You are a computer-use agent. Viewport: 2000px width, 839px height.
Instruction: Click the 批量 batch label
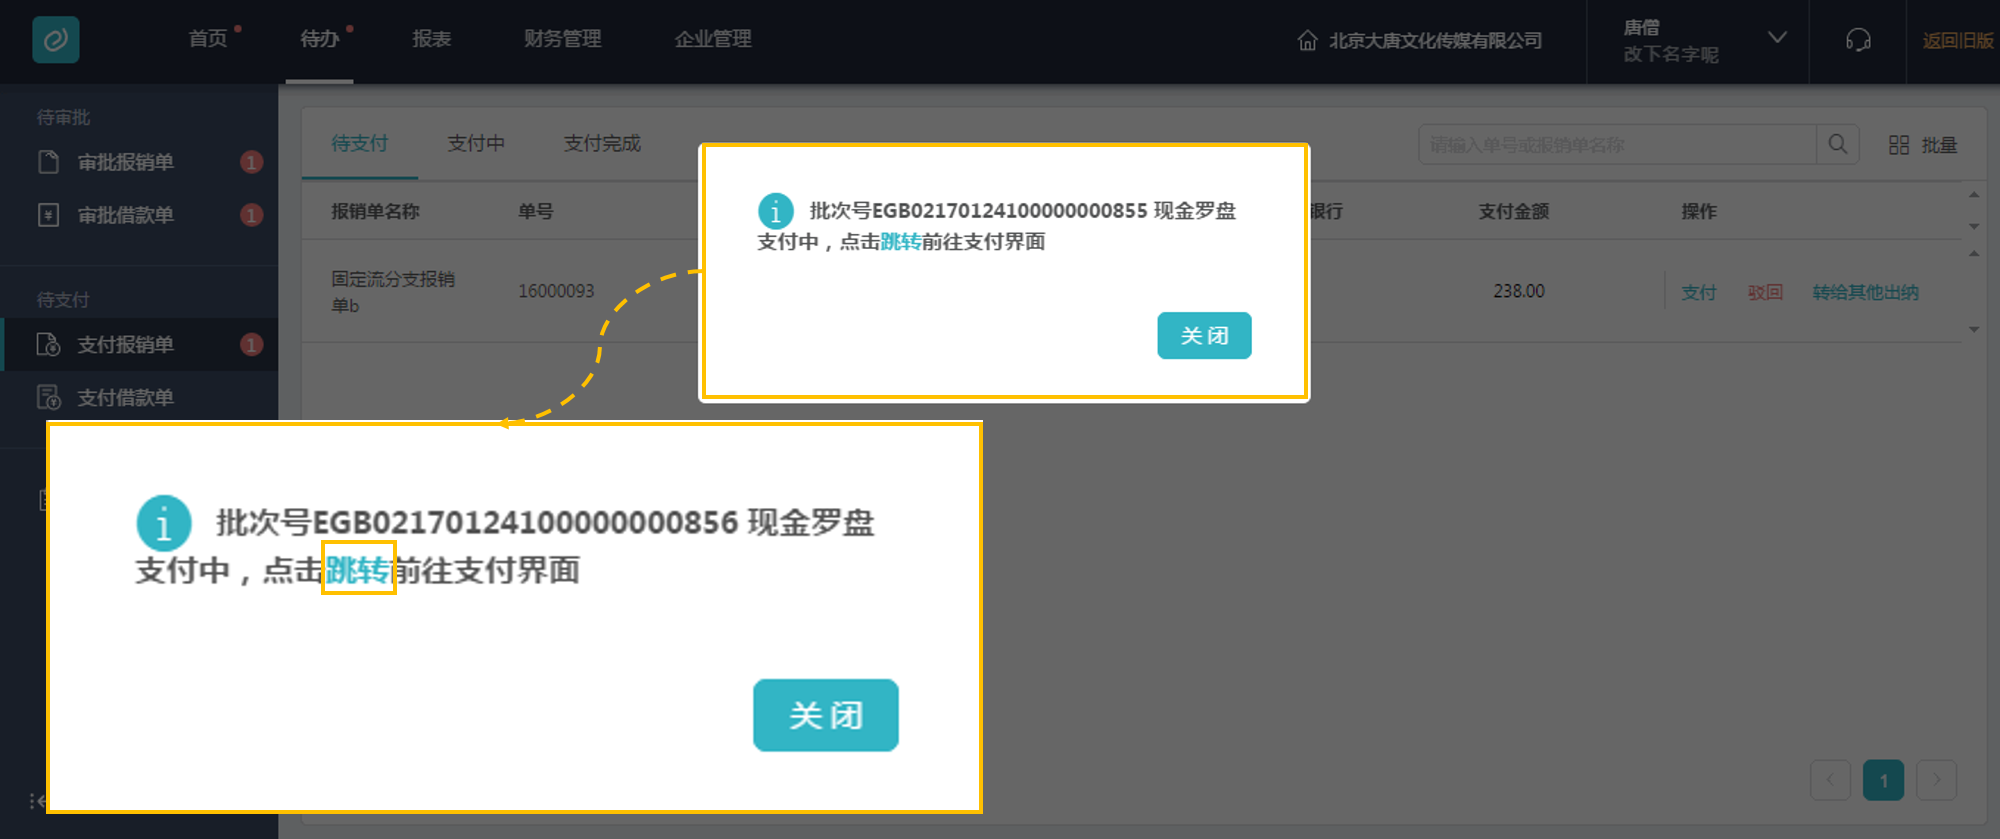1939,145
